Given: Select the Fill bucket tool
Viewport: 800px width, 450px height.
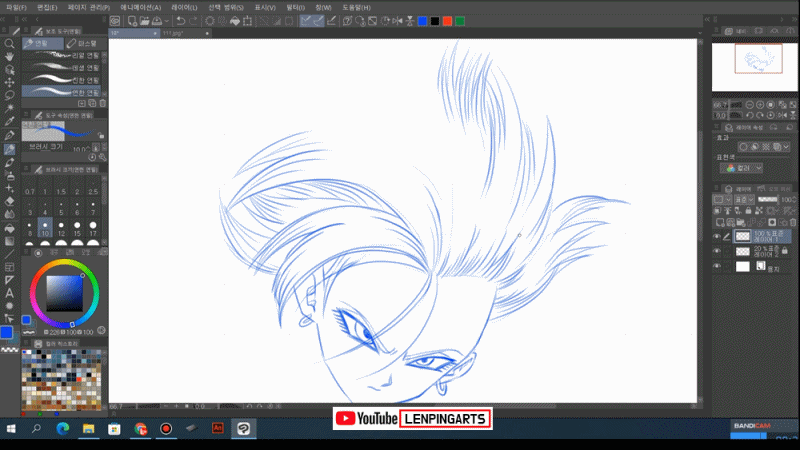Looking at the screenshot, I should click(9, 228).
